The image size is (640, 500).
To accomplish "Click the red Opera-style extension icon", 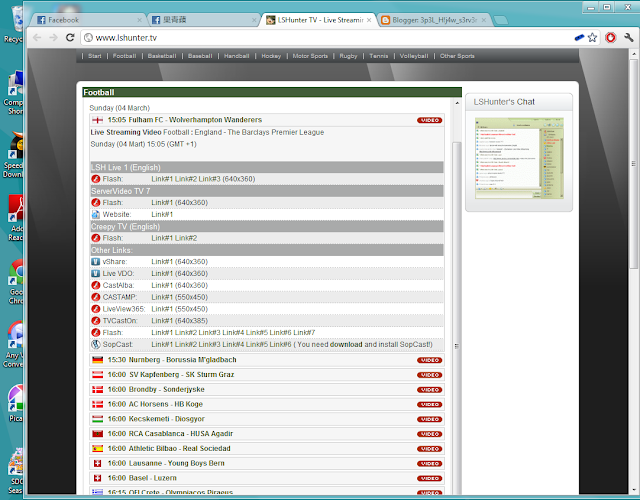I will point(611,38).
